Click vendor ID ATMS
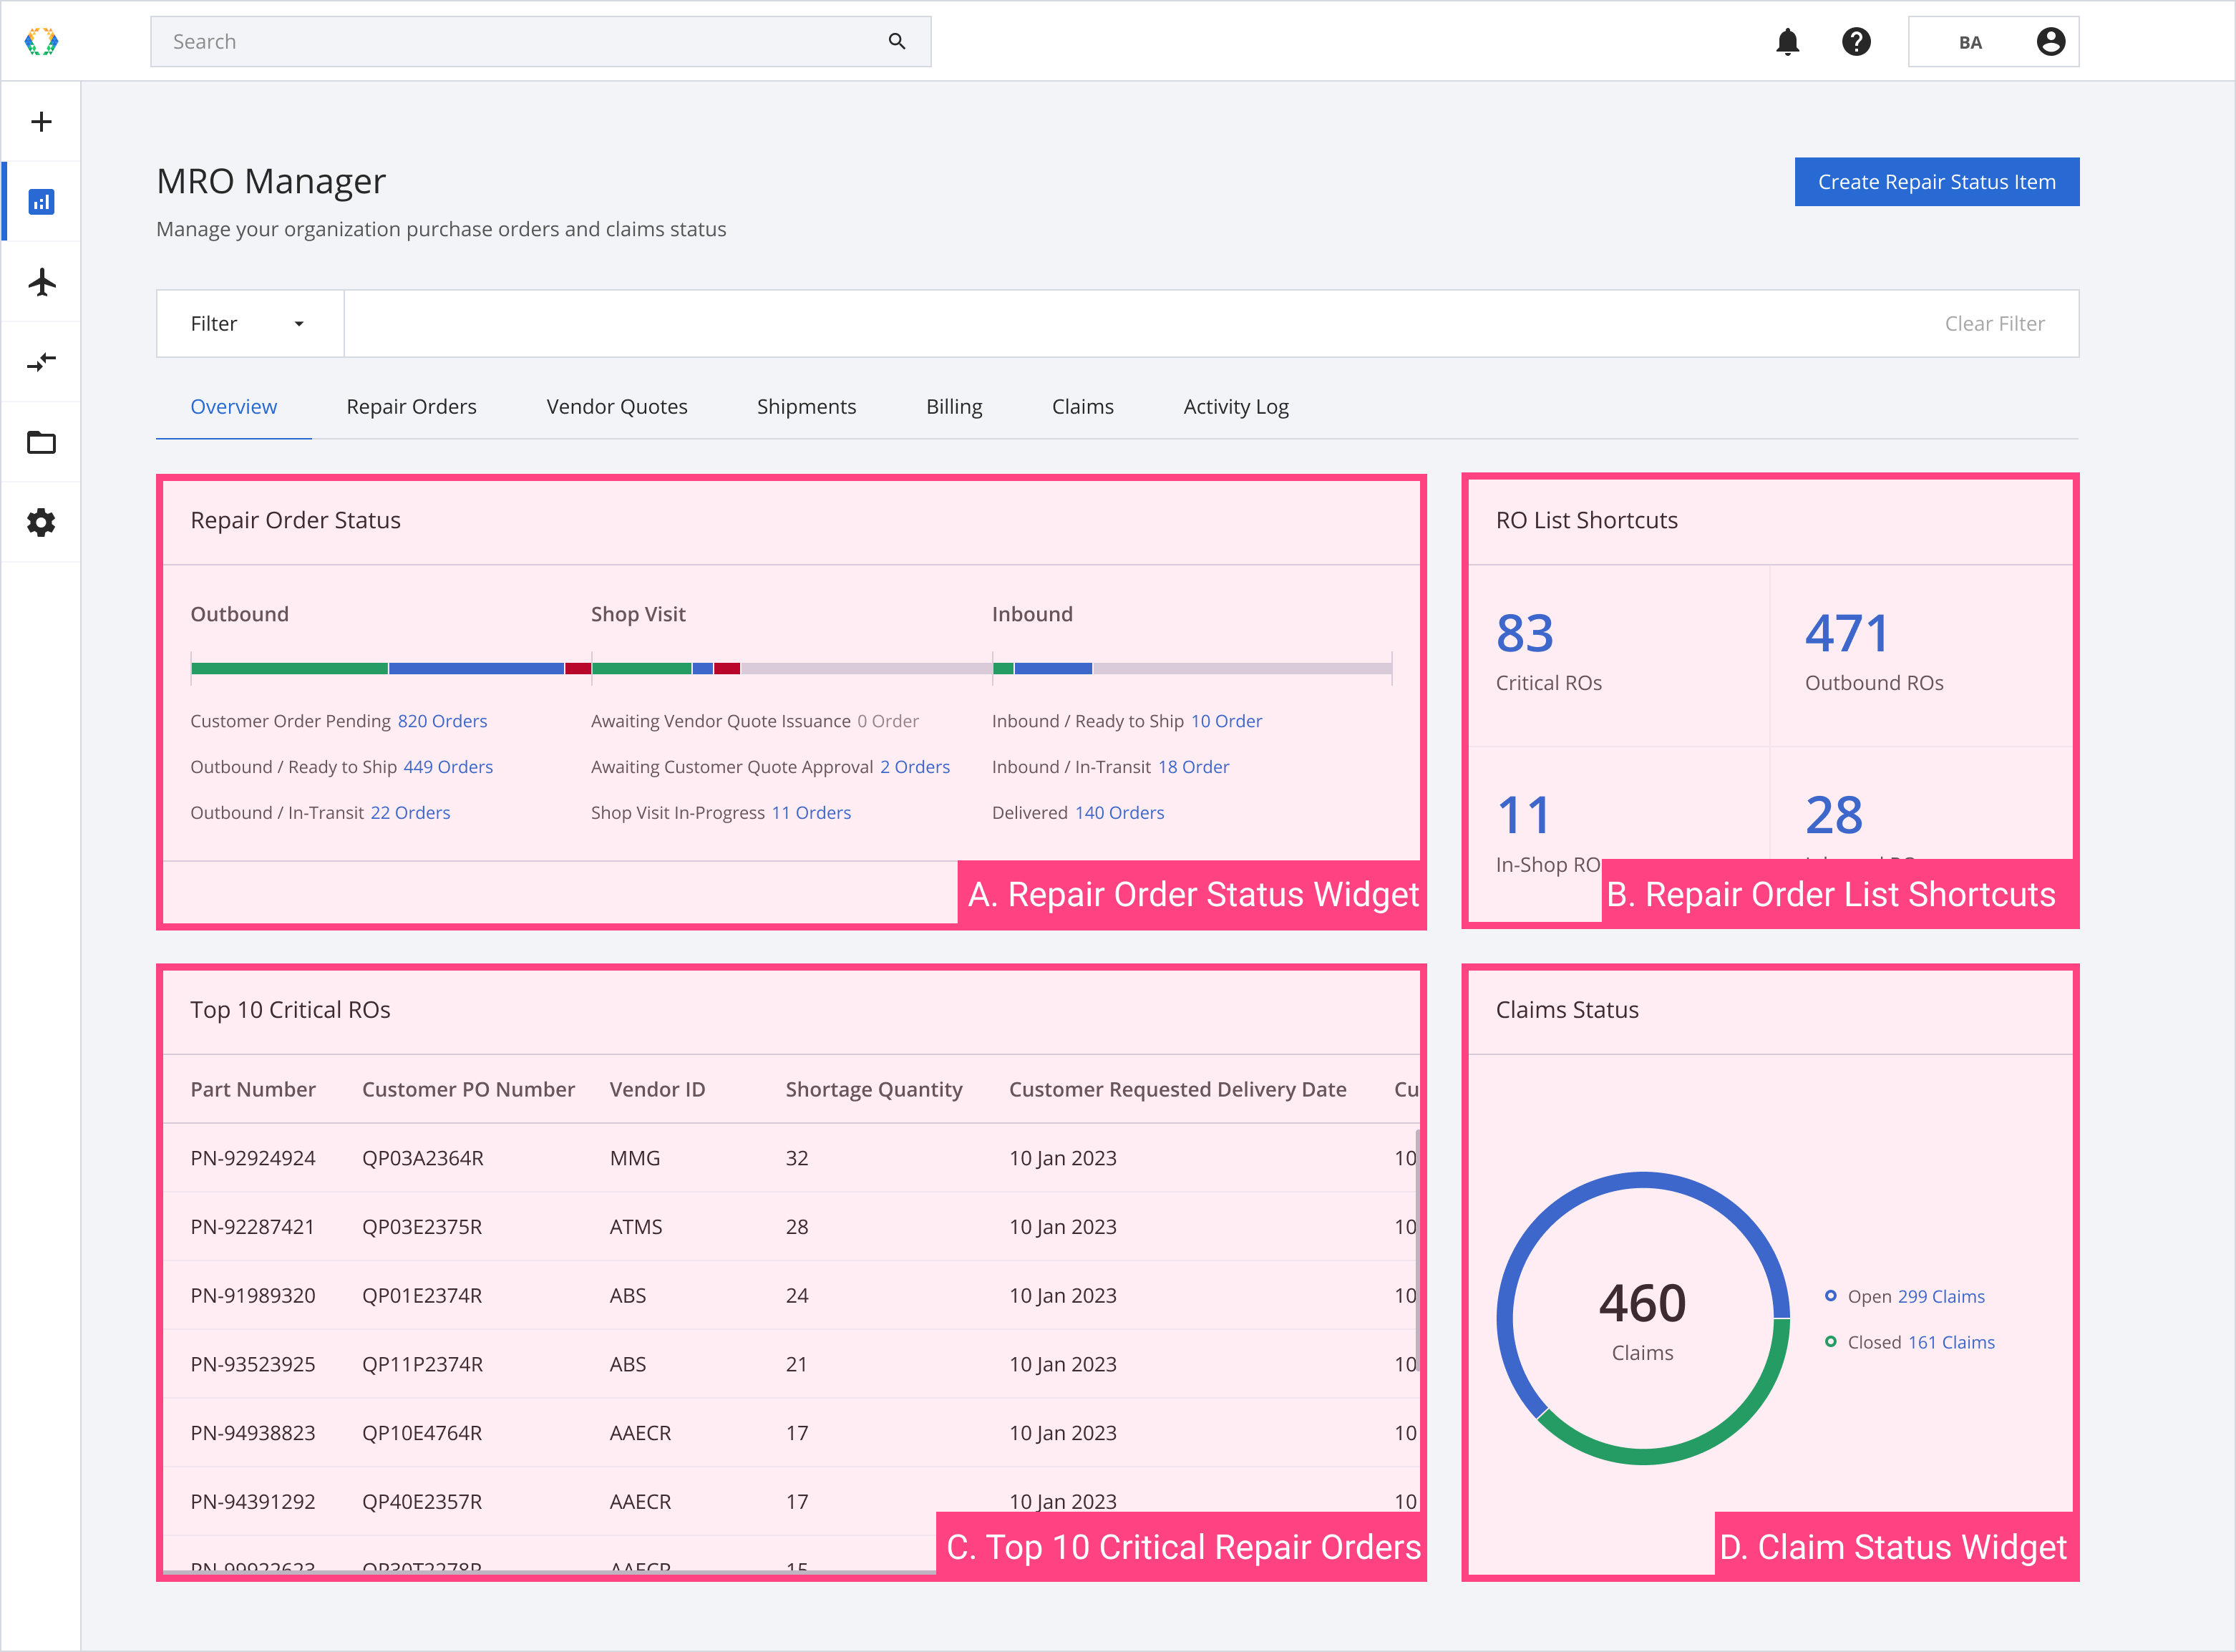 tap(635, 1227)
